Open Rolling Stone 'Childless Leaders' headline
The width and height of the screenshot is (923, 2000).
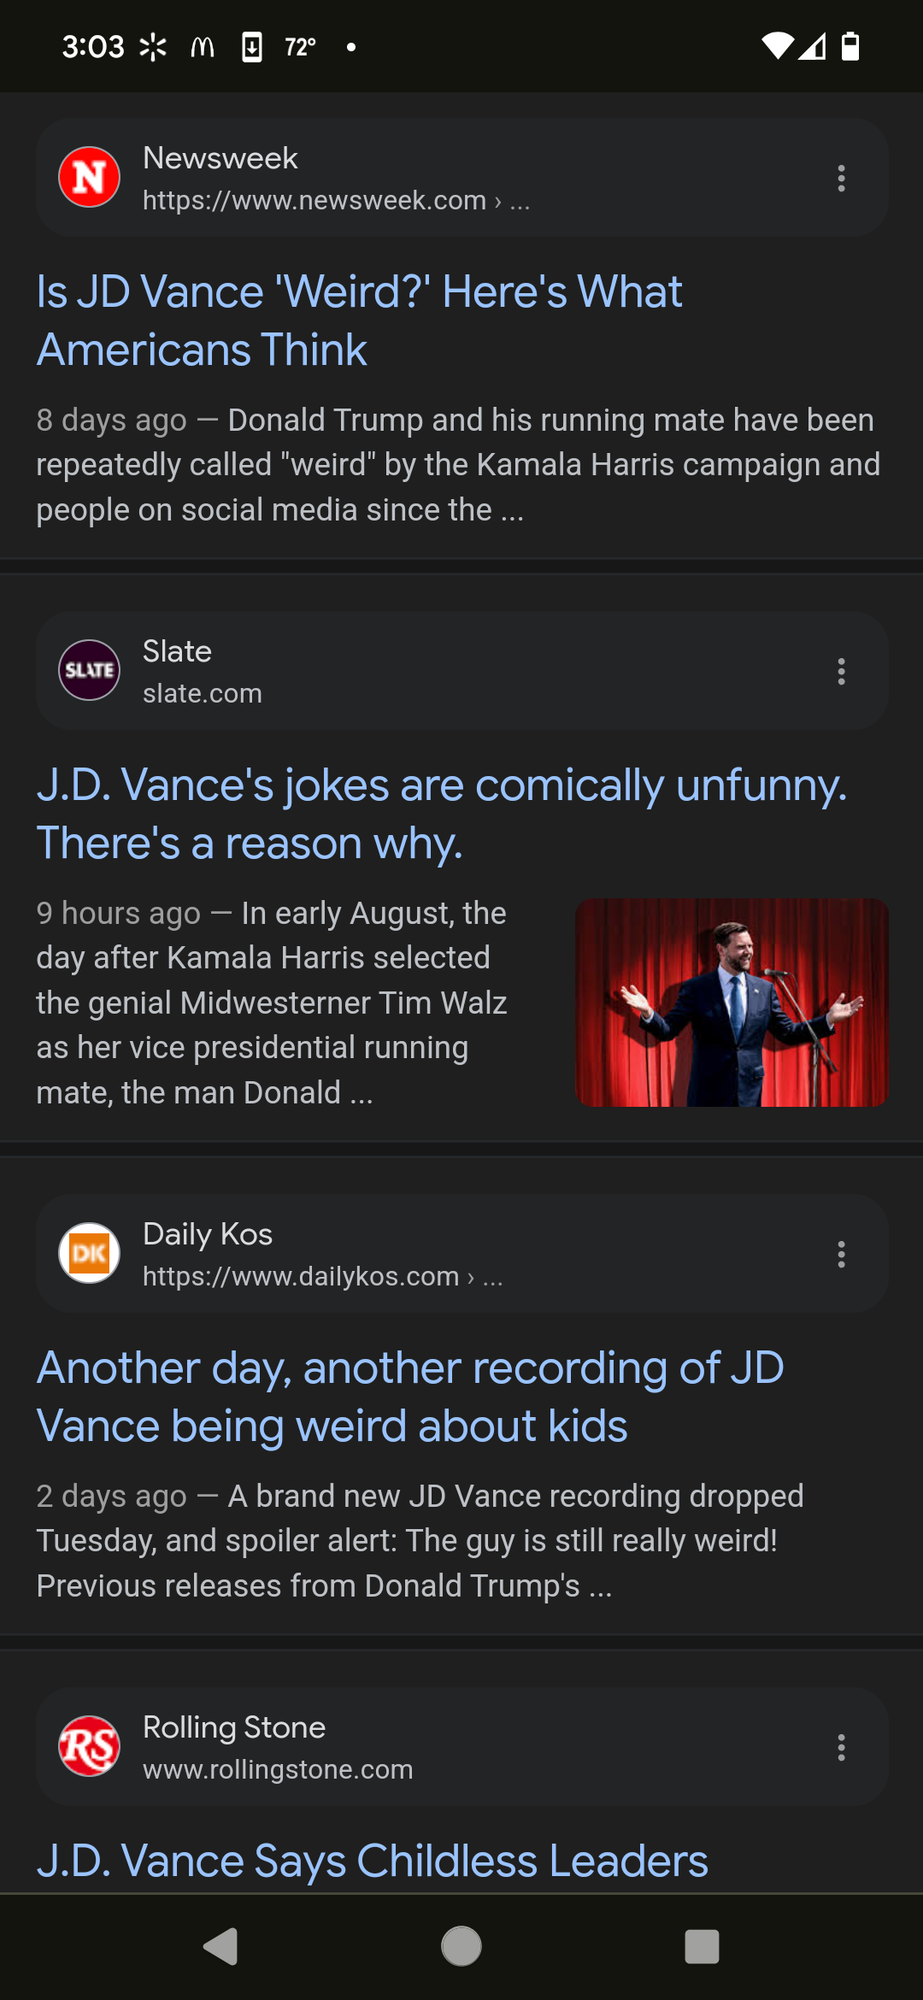click(372, 1861)
